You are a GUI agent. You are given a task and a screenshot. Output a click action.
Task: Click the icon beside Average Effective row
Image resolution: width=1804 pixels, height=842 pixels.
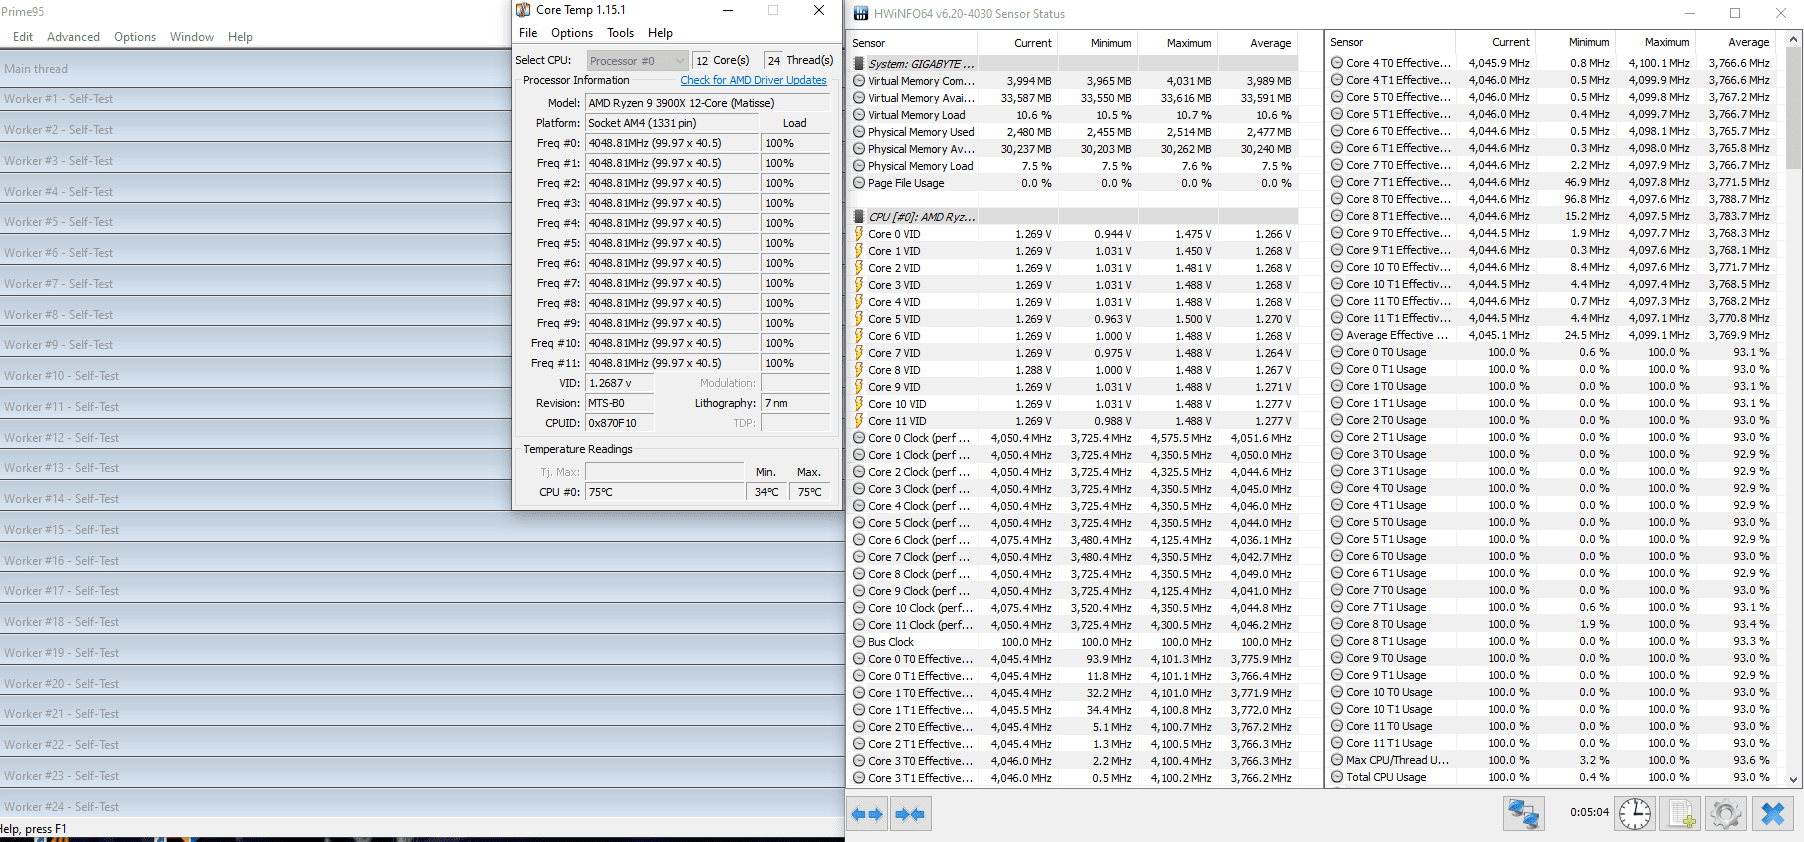1337,335
